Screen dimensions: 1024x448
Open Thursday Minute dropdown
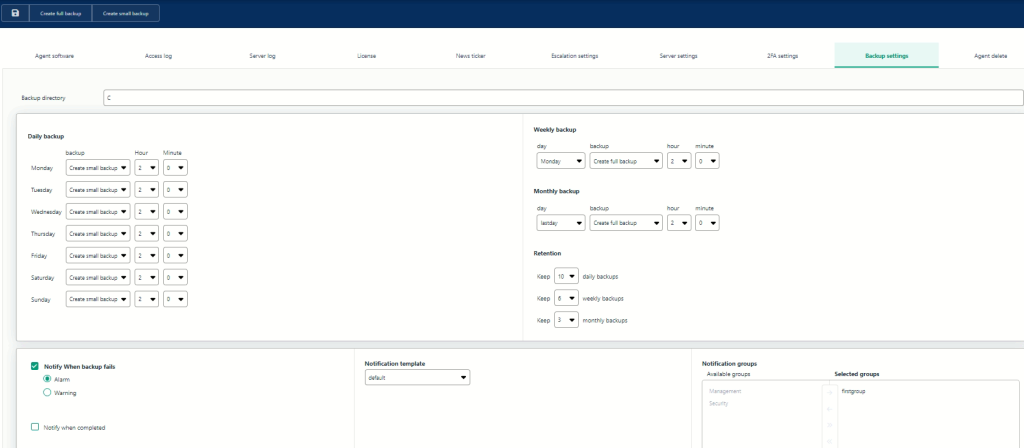coord(176,234)
